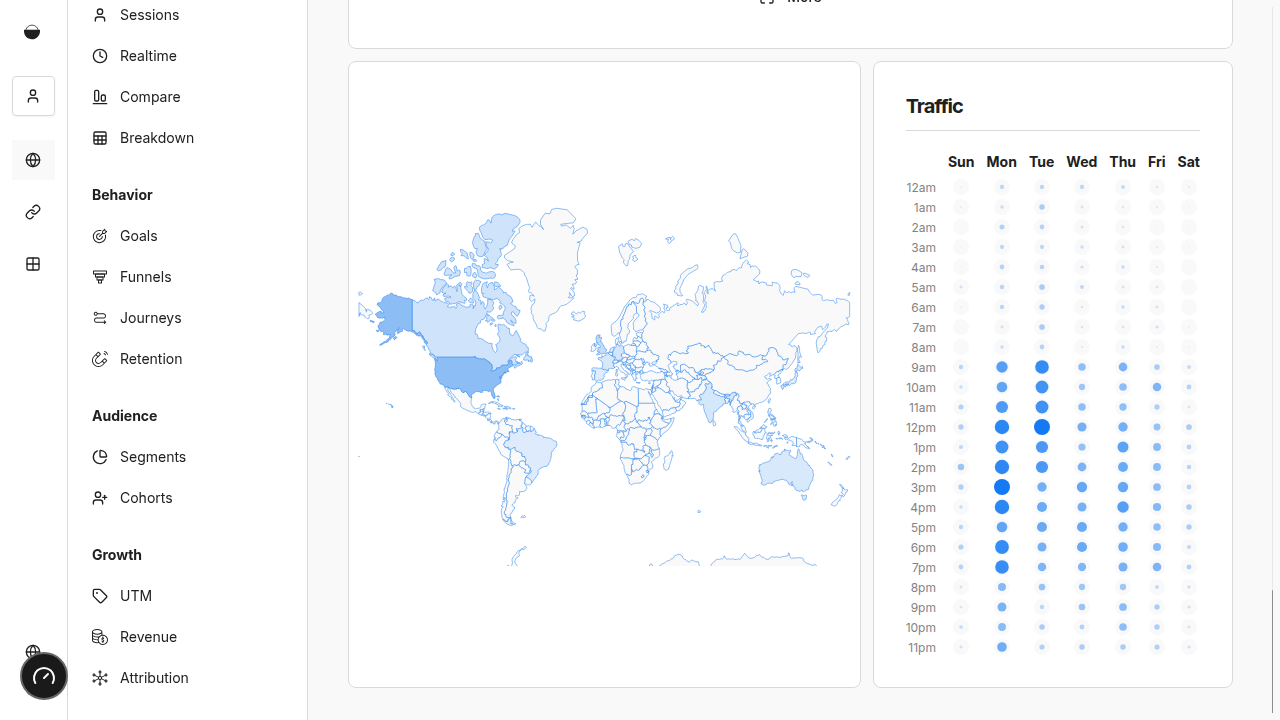Open the Cohorts page
This screenshot has width=1280, height=720.
pos(145,498)
